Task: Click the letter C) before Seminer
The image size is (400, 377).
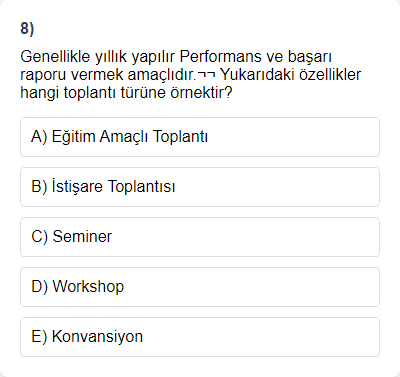Action: [39, 237]
